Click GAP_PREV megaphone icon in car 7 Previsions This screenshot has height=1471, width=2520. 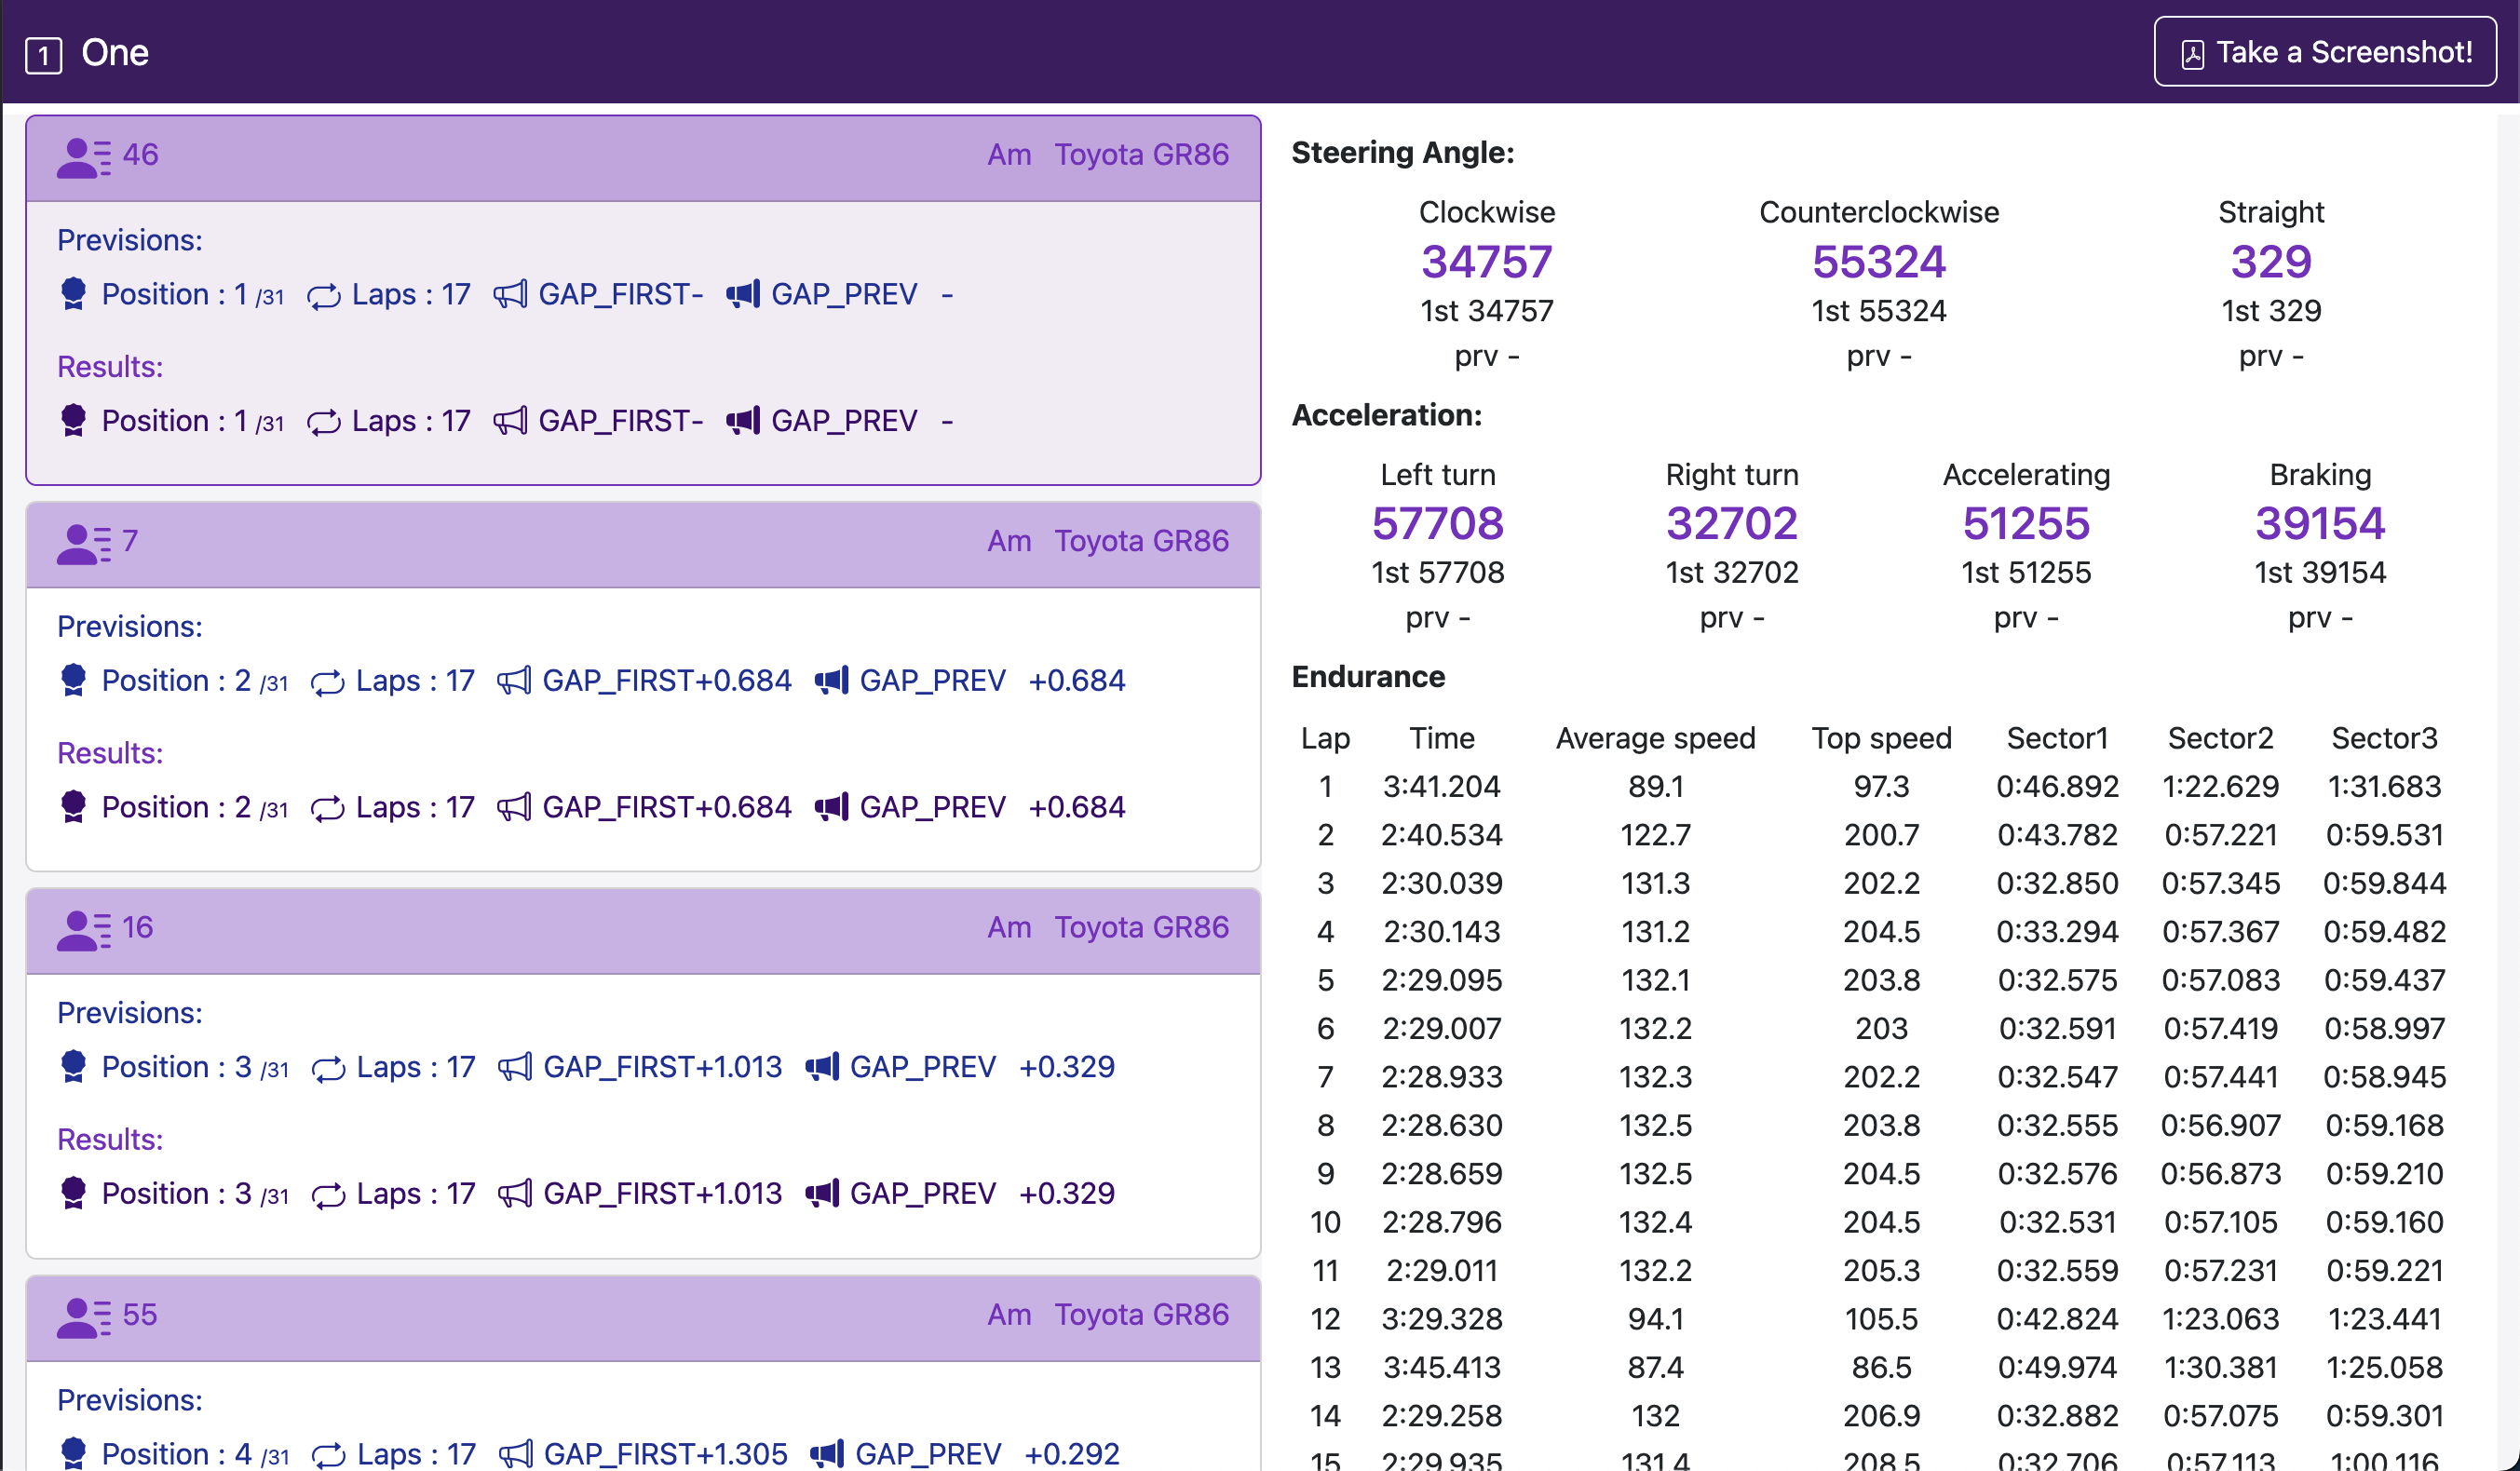[831, 681]
